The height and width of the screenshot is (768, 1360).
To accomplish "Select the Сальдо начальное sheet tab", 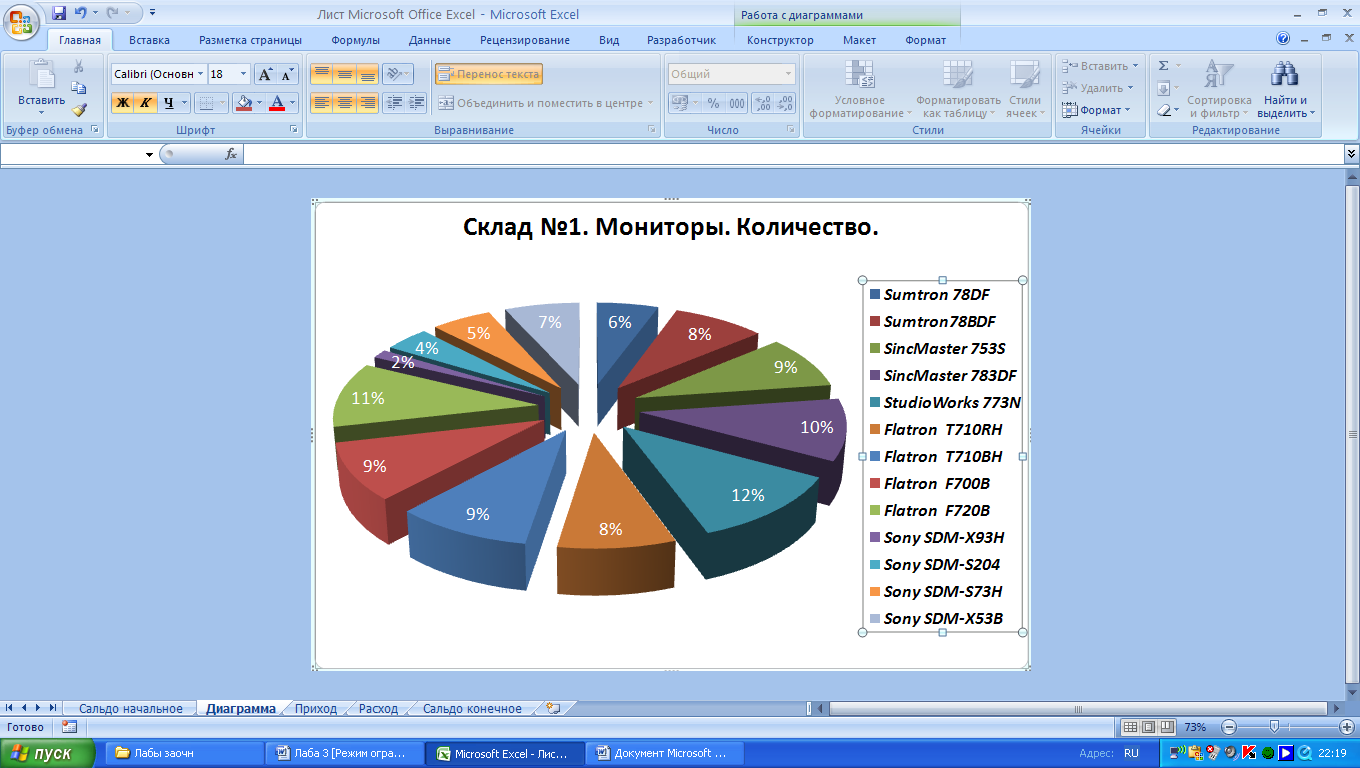I will [x=131, y=708].
